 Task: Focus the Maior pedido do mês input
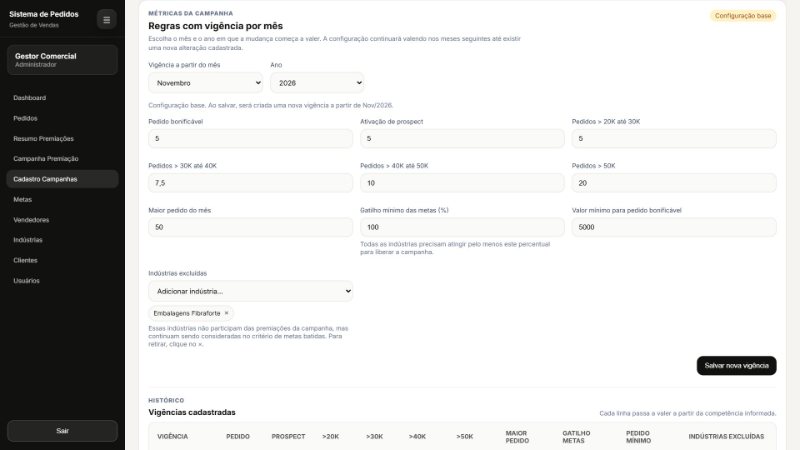(251, 227)
